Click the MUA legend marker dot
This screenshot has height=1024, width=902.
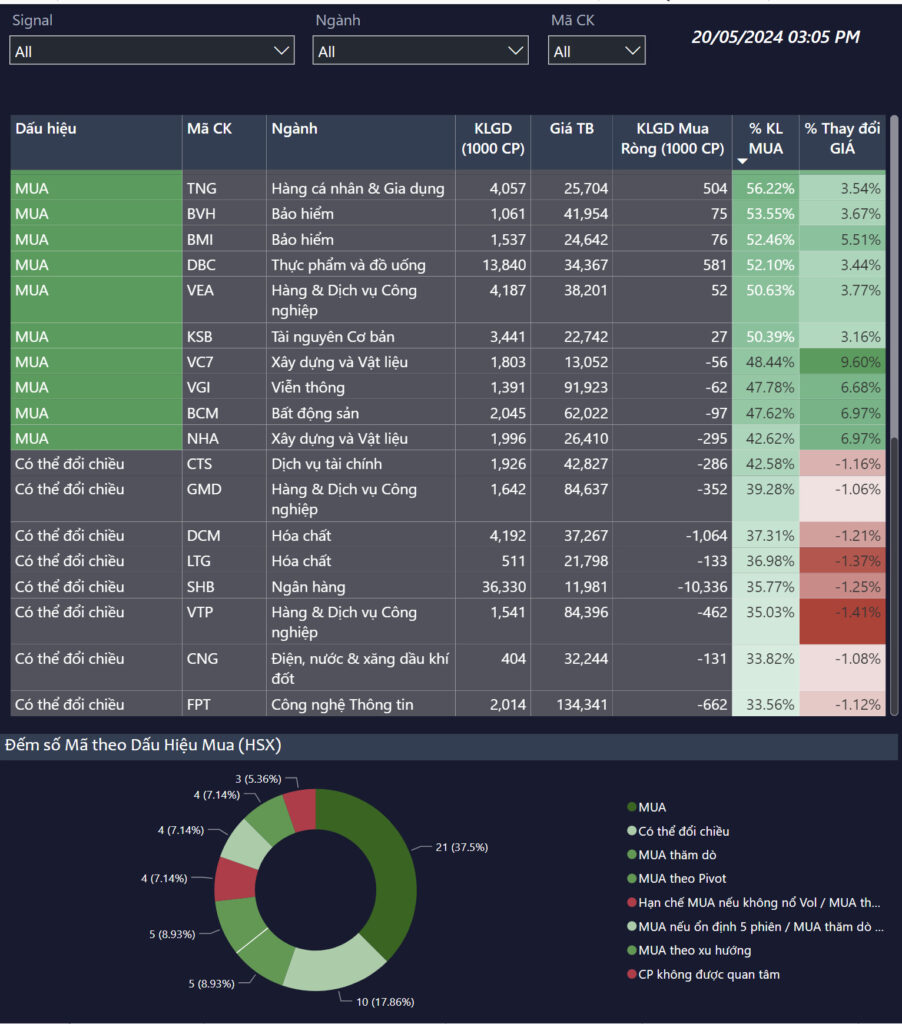point(631,807)
